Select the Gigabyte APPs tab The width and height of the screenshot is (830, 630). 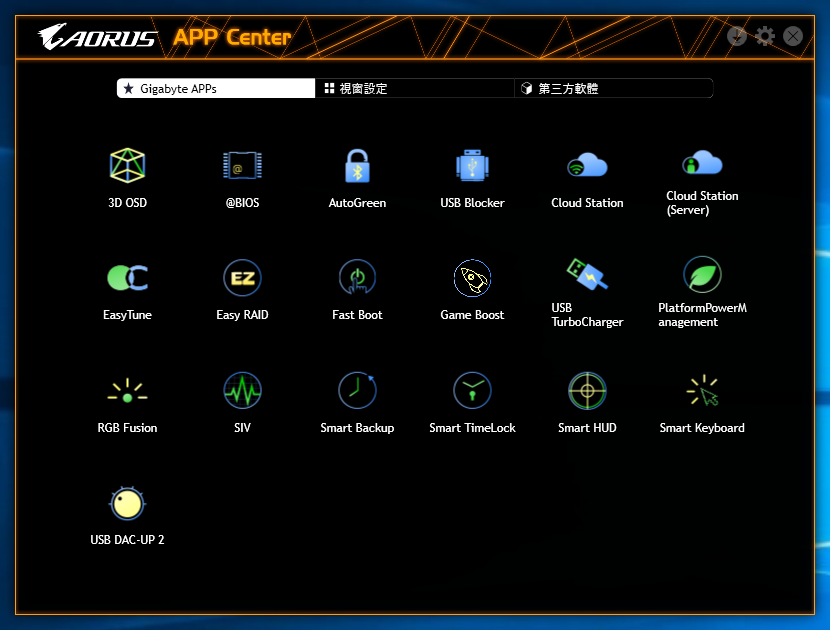tap(216, 88)
